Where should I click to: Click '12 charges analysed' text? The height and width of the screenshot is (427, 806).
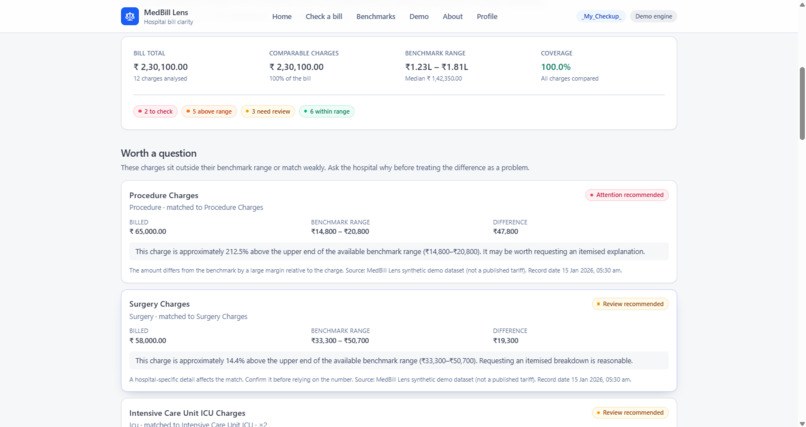[x=160, y=79]
